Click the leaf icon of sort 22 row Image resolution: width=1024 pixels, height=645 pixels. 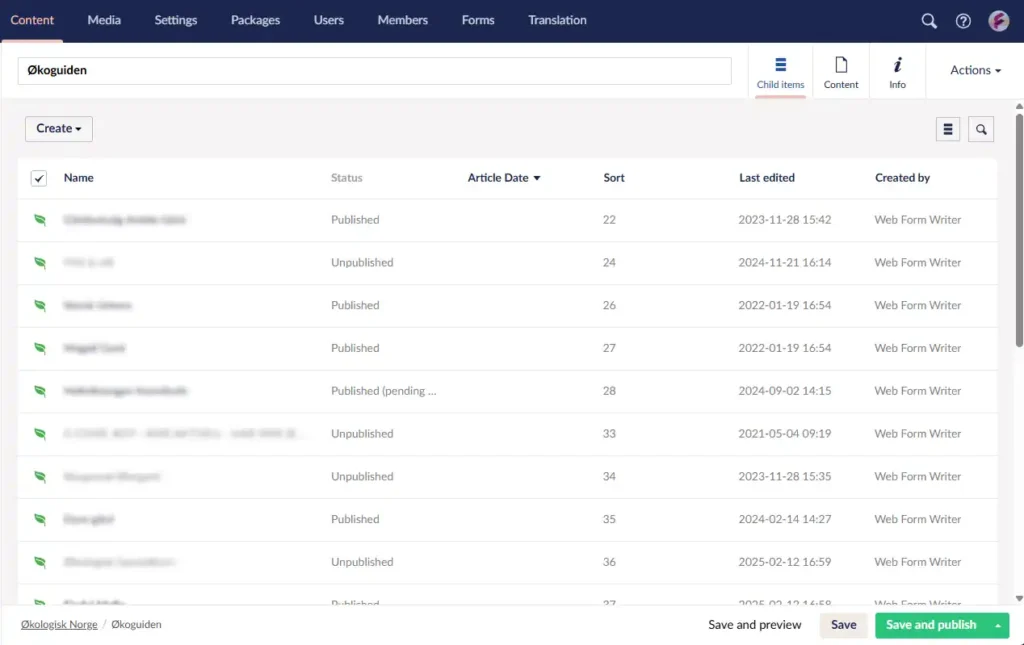click(40, 220)
